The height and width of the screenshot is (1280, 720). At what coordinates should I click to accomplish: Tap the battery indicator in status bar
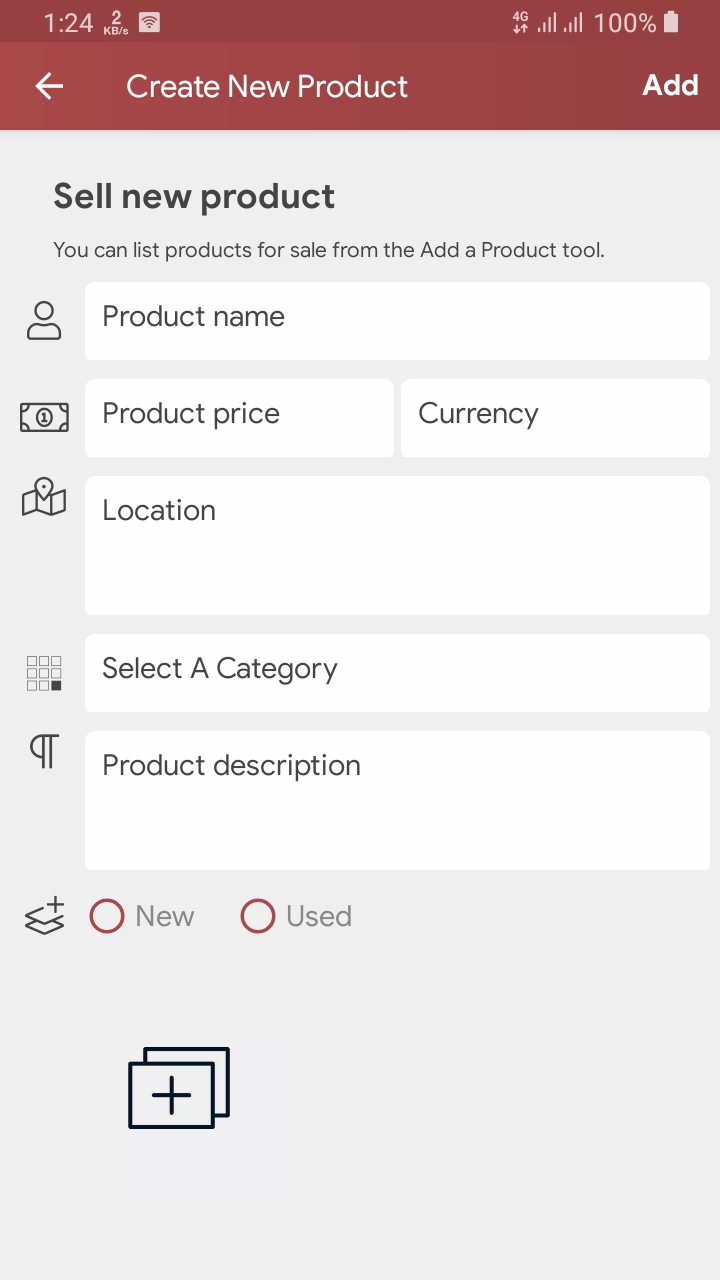click(x=671, y=22)
